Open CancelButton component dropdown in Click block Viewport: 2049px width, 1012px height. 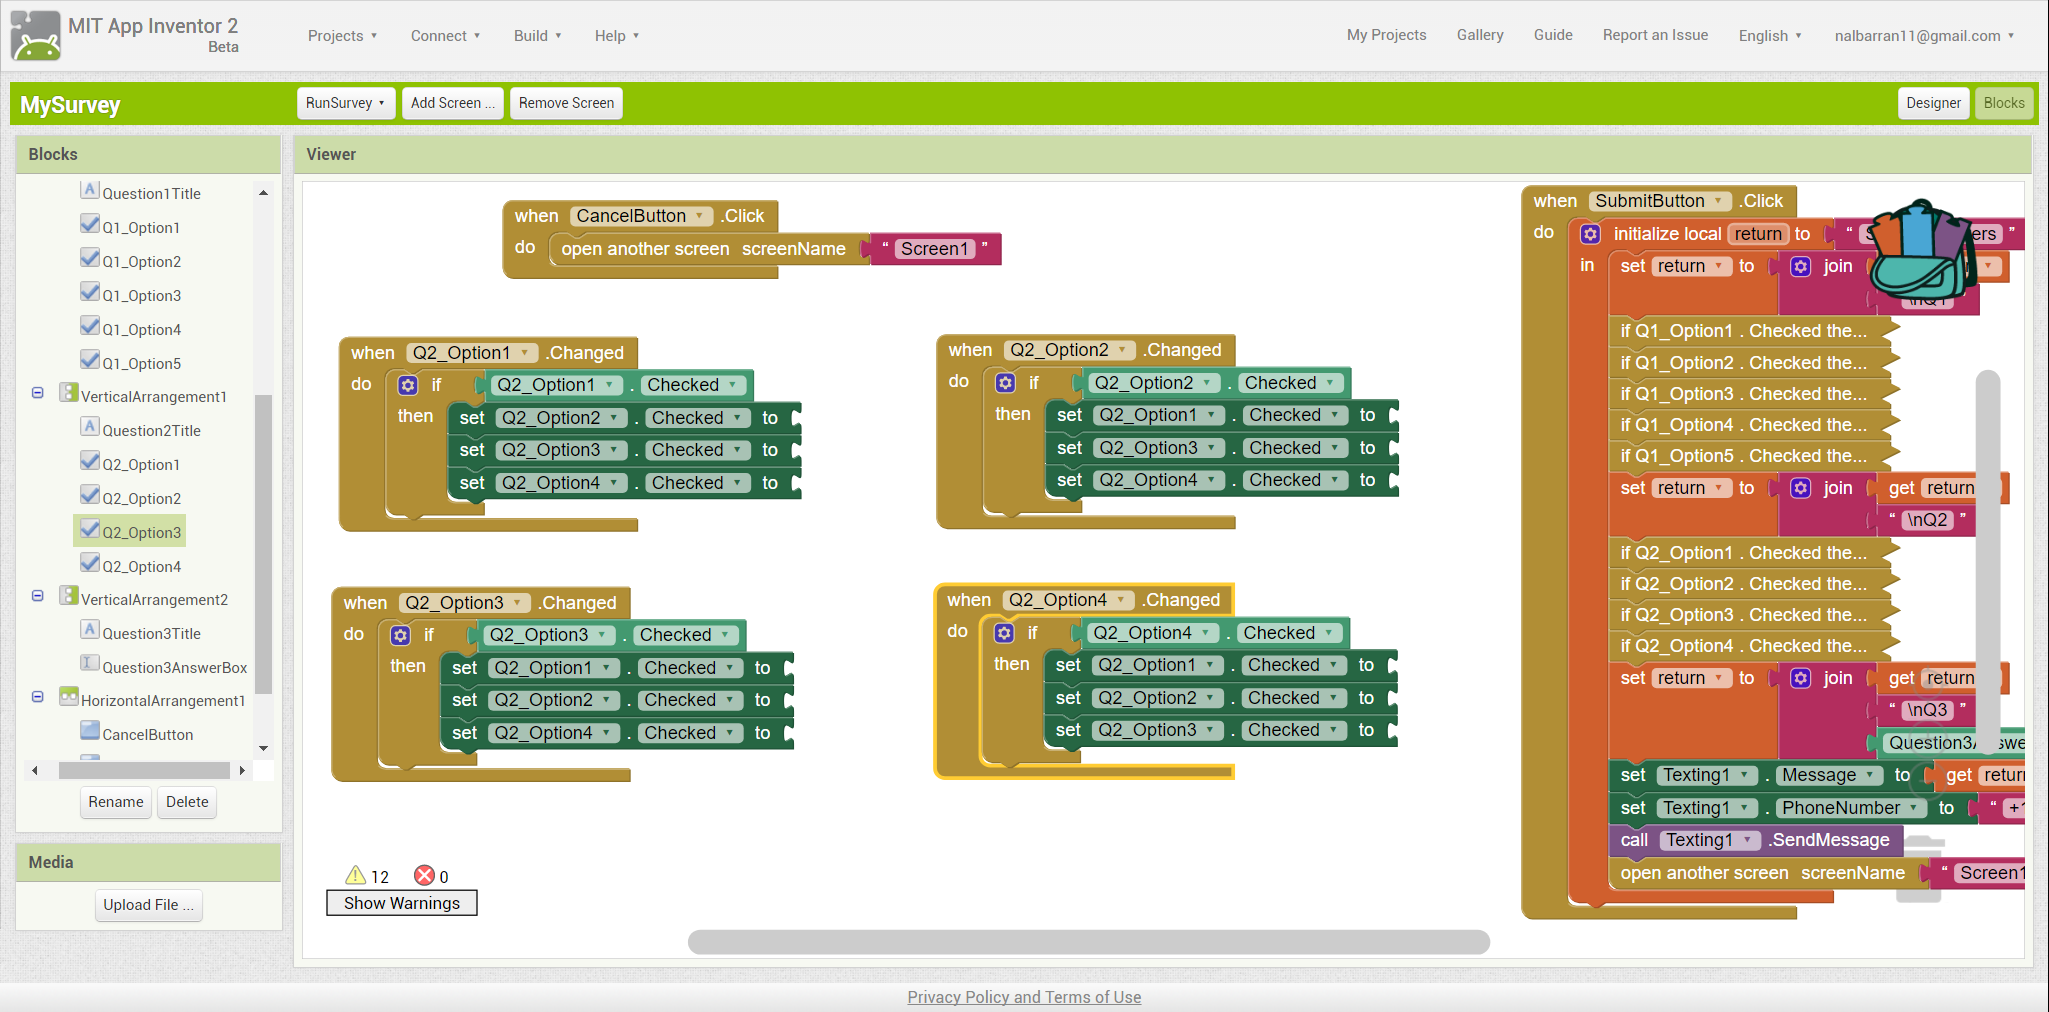point(641,216)
